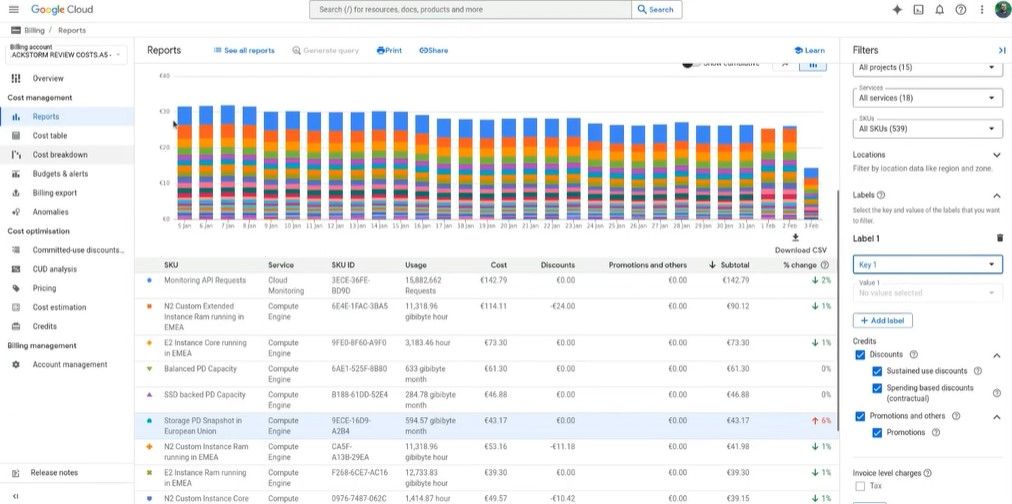The height and width of the screenshot is (504, 1012).
Task: Open the Billing account selector dropdown
Action: click(66, 53)
